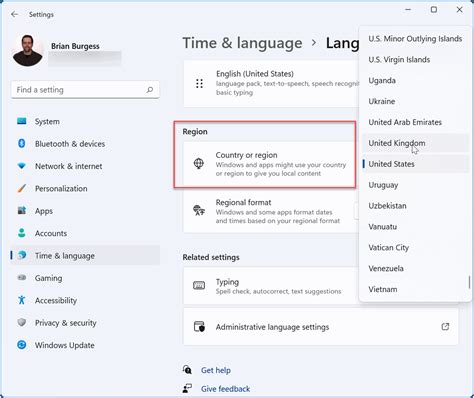Click the Country or region setting row

(269, 164)
